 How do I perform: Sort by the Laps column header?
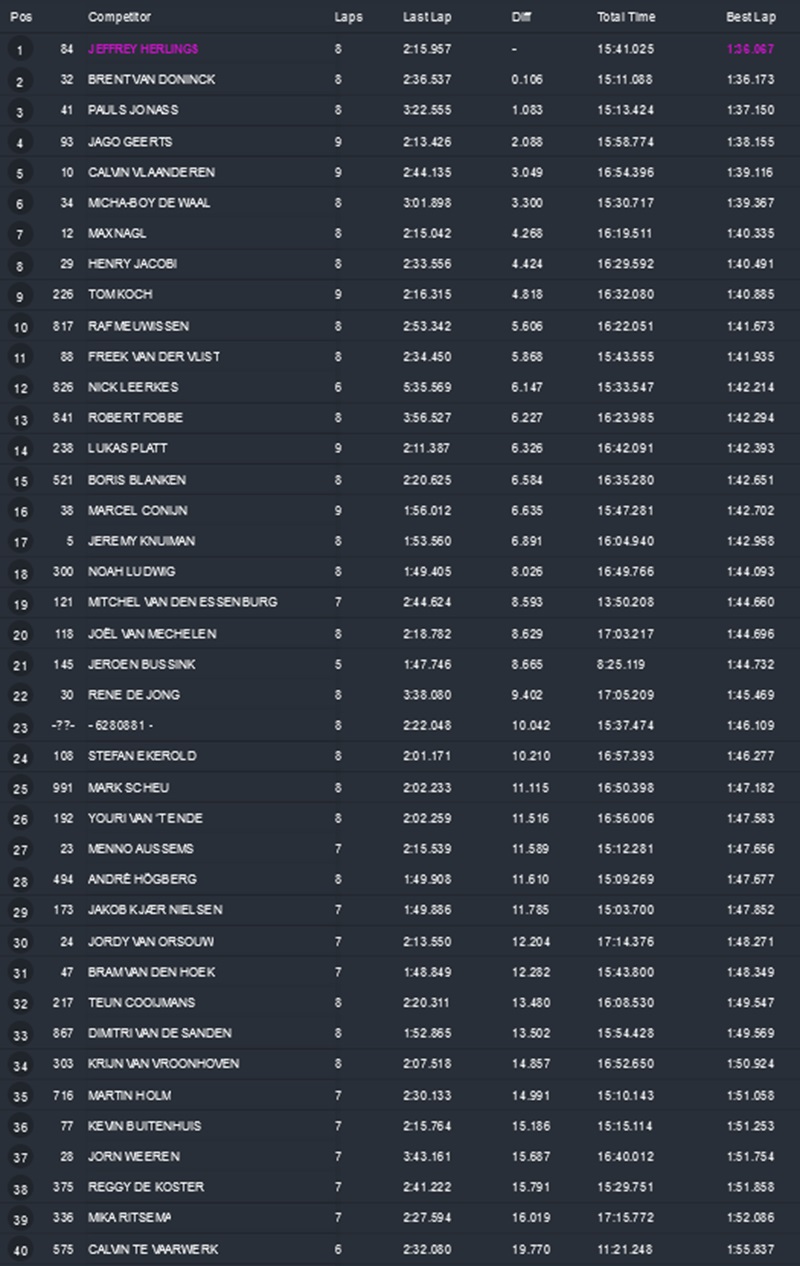pyautogui.click(x=348, y=18)
